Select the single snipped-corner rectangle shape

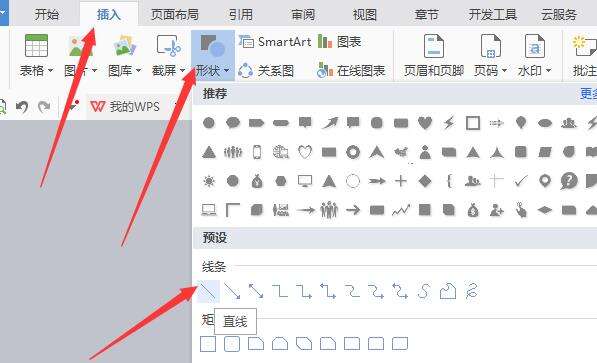click(x=256, y=344)
